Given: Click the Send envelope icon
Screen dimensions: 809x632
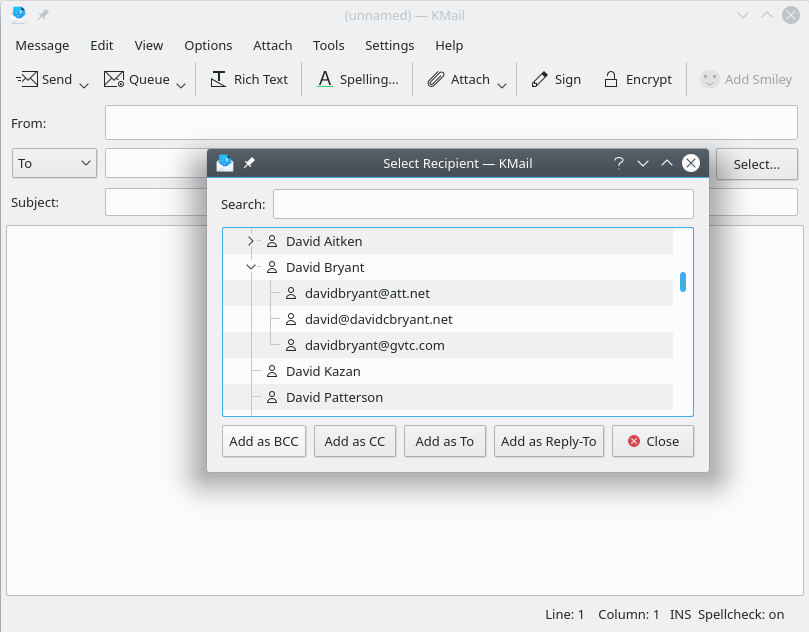Looking at the screenshot, I should pos(27,80).
